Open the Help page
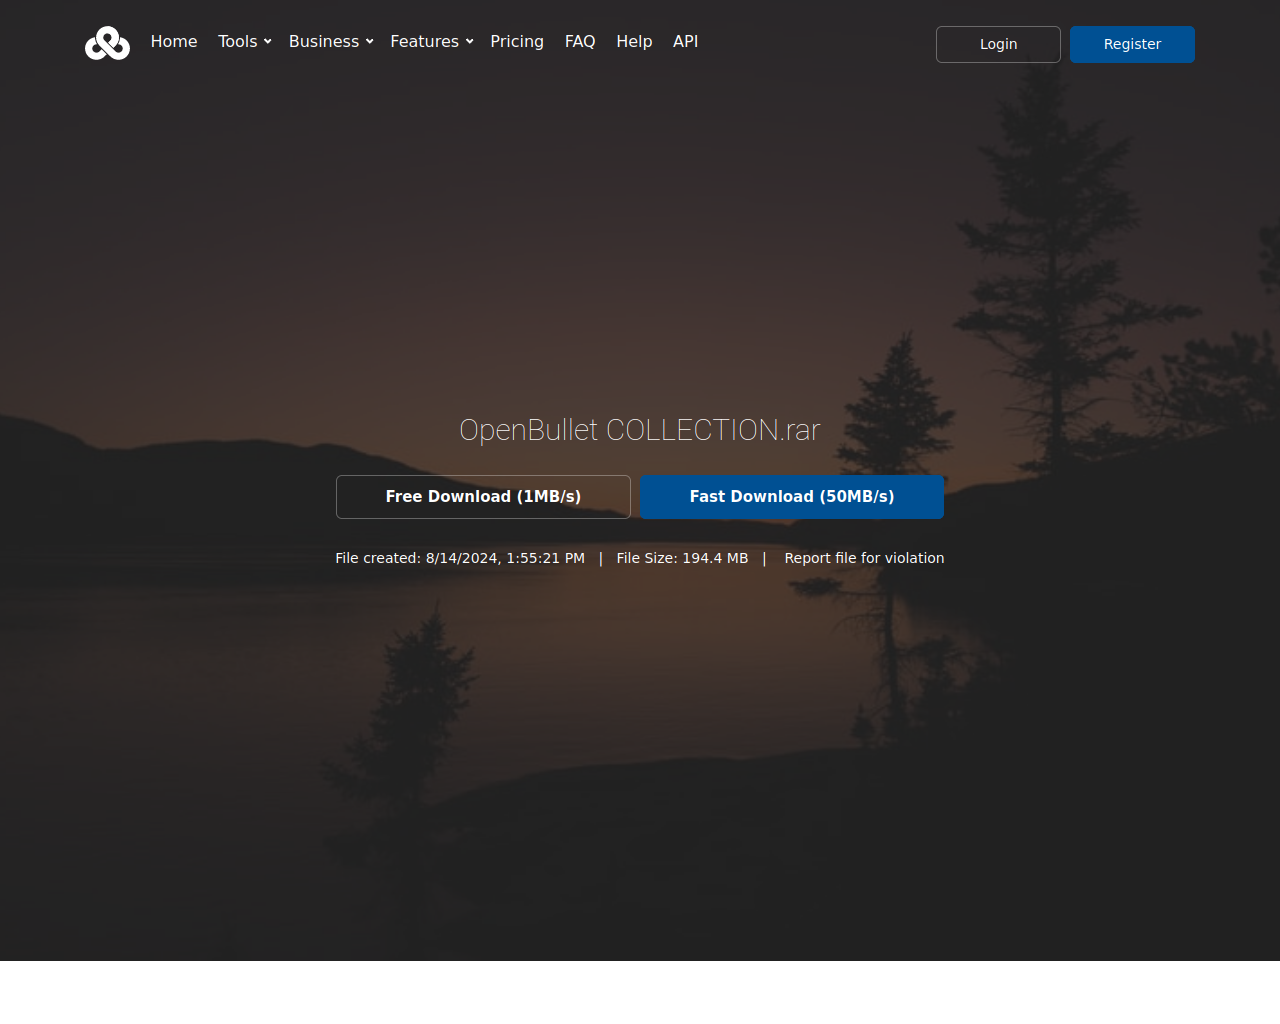Viewport: 1280px width, 1024px height. (634, 41)
